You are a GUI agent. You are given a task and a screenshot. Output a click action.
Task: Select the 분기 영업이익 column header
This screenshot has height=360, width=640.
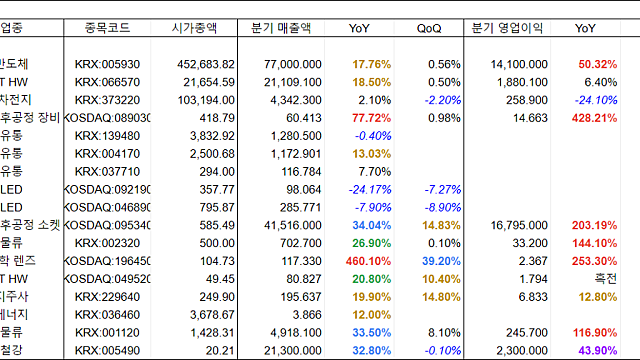point(507,28)
